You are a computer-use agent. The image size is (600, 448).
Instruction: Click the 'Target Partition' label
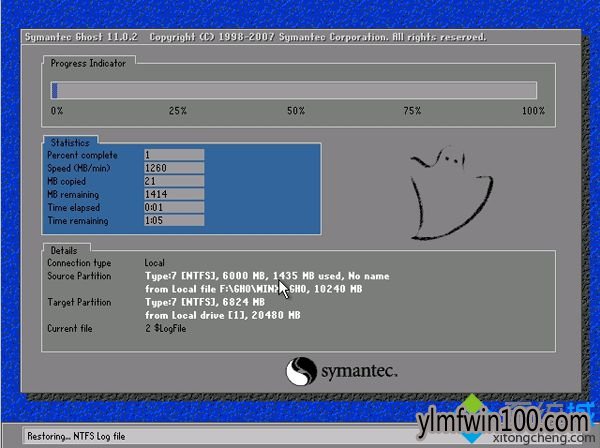[x=79, y=302]
